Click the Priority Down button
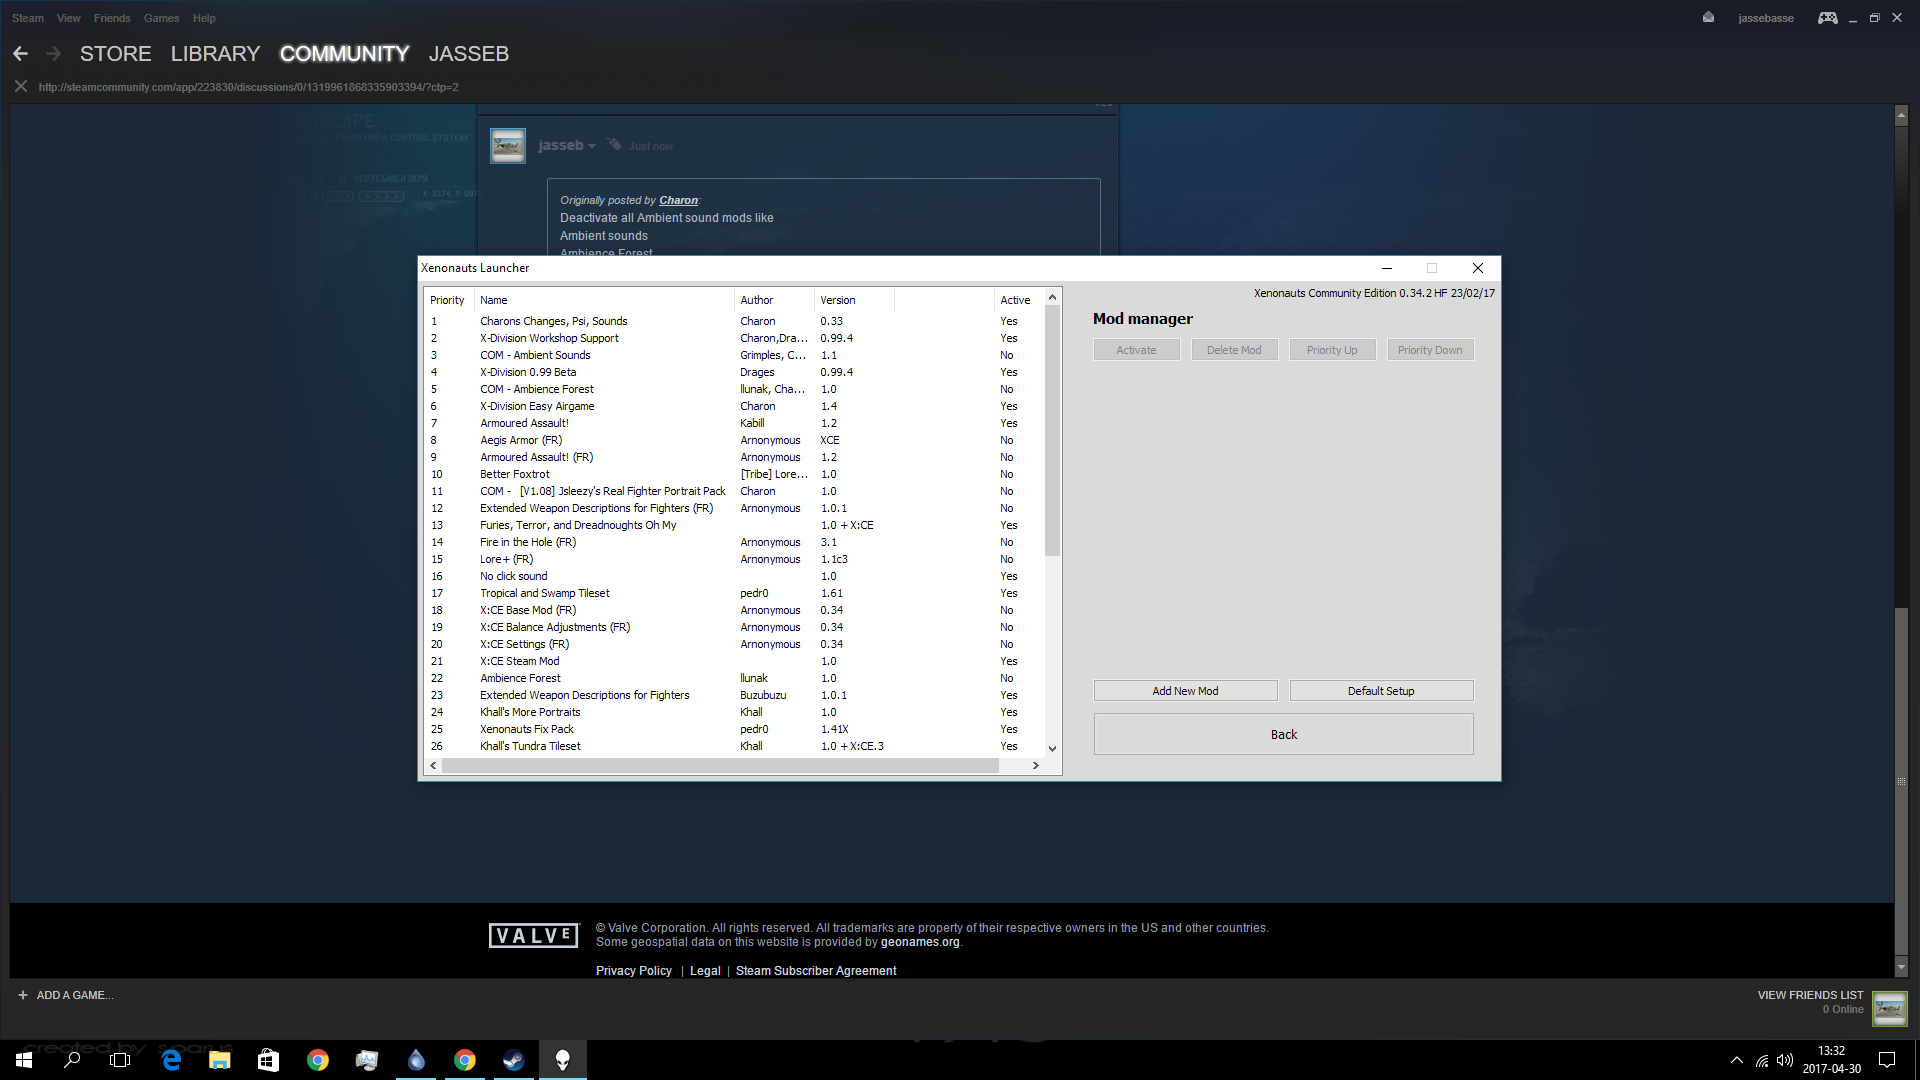This screenshot has width=1920, height=1080. click(1430, 350)
